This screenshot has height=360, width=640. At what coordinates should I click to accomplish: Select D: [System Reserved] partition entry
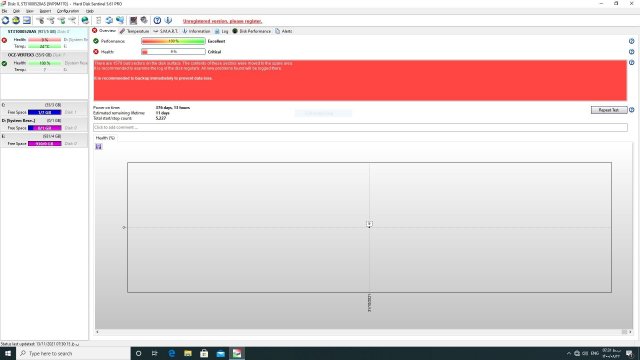pyautogui.click(x=44, y=124)
